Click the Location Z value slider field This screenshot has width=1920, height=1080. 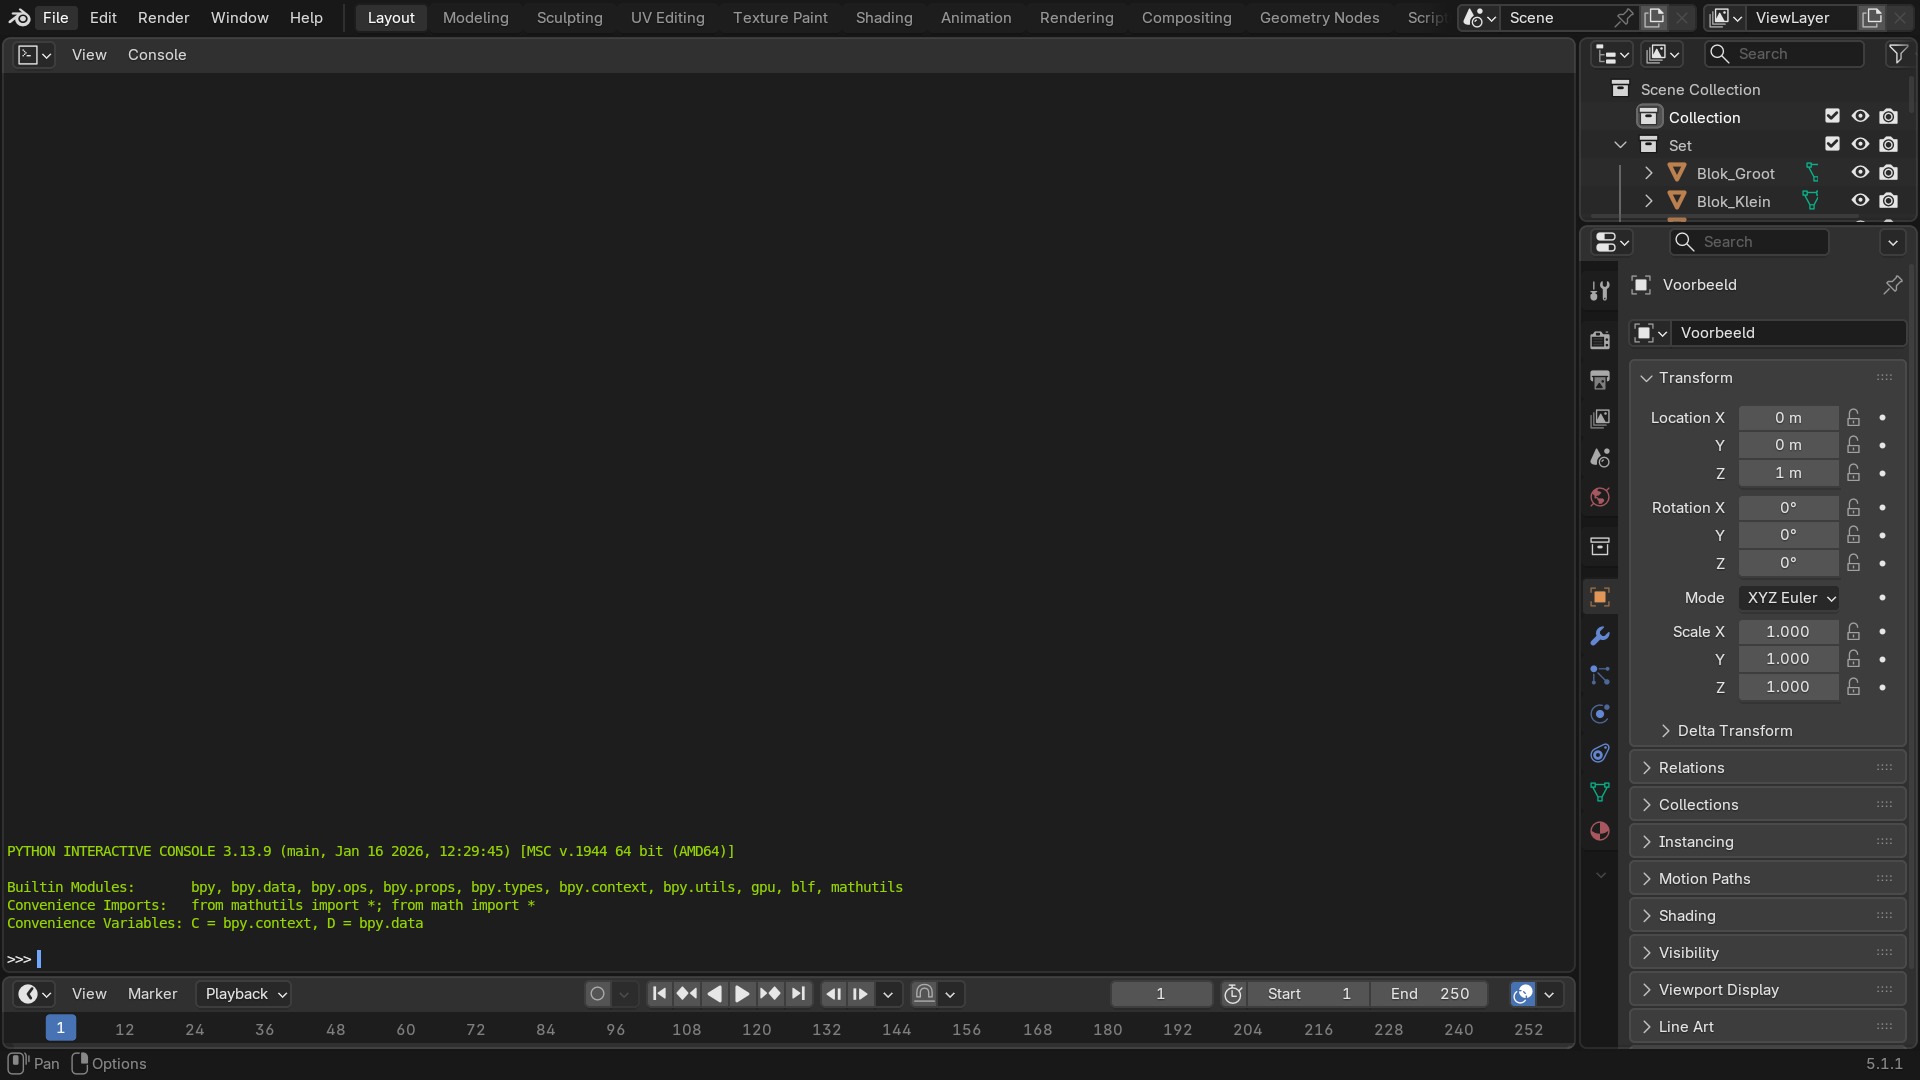coord(1788,473)
